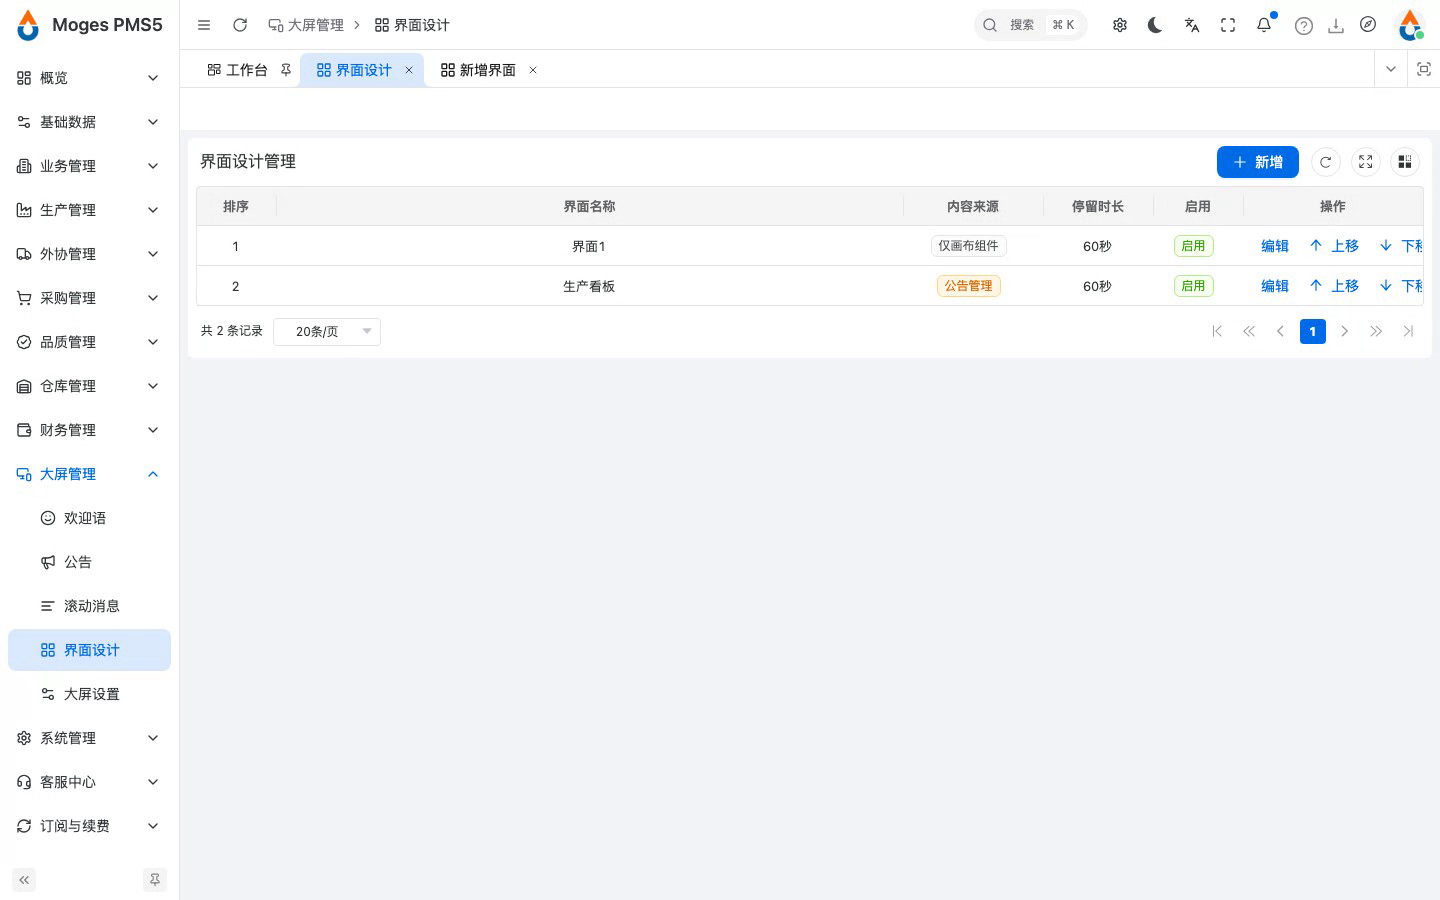The height and width of the screenshot is (900, 1440).
Task: Click the 生产看板 name cell
Action: 589,286
